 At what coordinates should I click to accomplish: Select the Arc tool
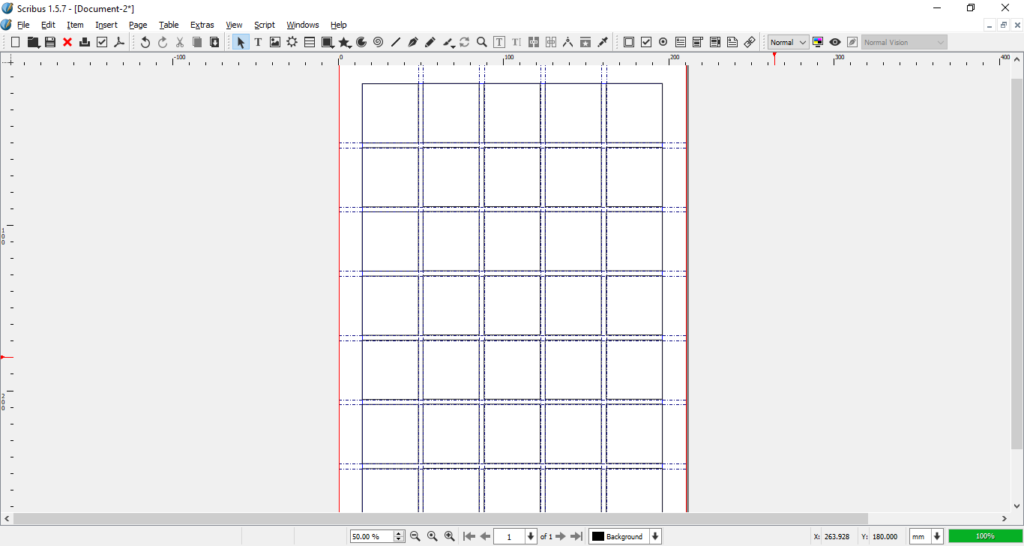(x=361, y=42)
